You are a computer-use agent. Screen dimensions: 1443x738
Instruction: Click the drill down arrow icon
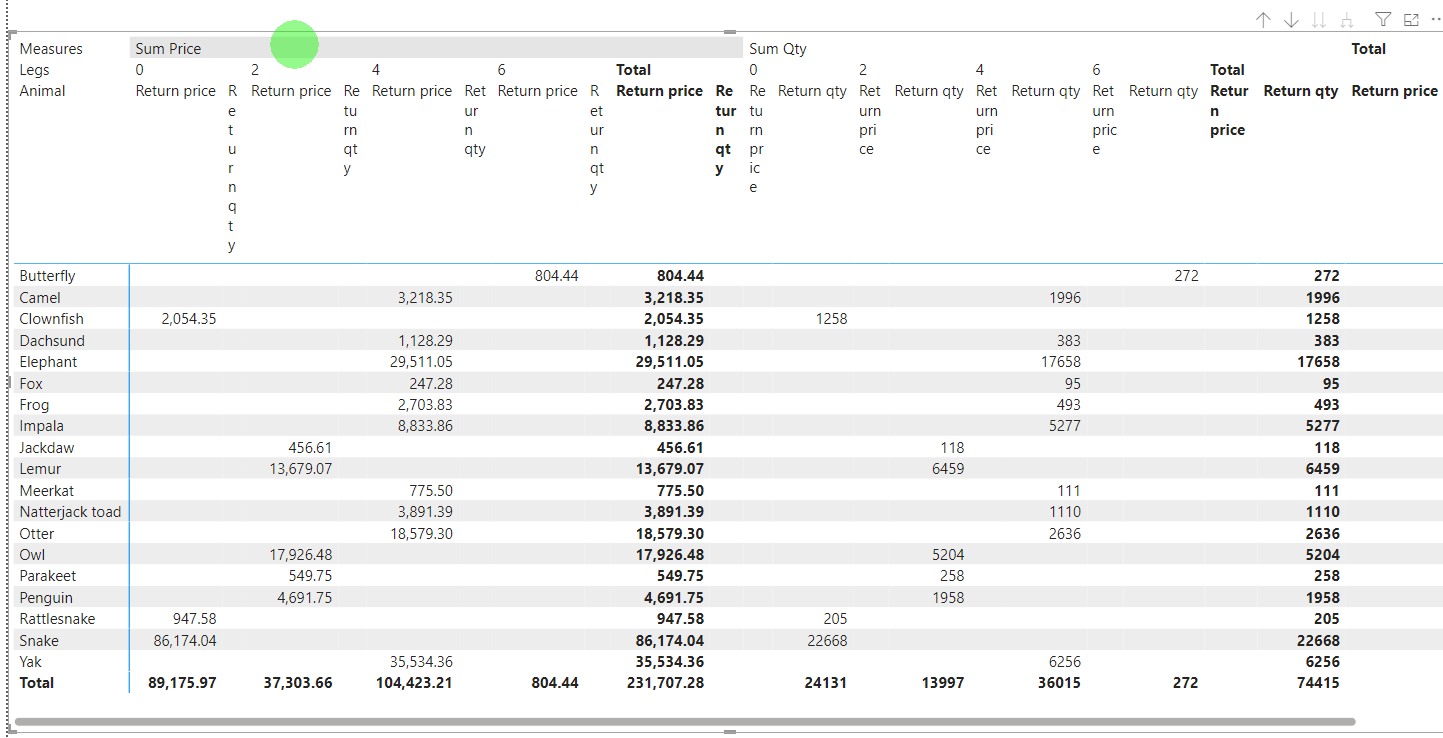click(x=1291, y=20)
